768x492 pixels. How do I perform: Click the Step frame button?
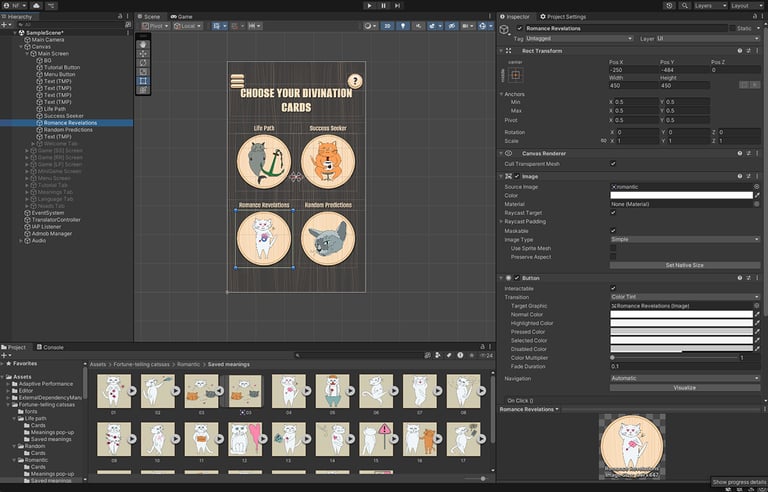coord(399,5)
